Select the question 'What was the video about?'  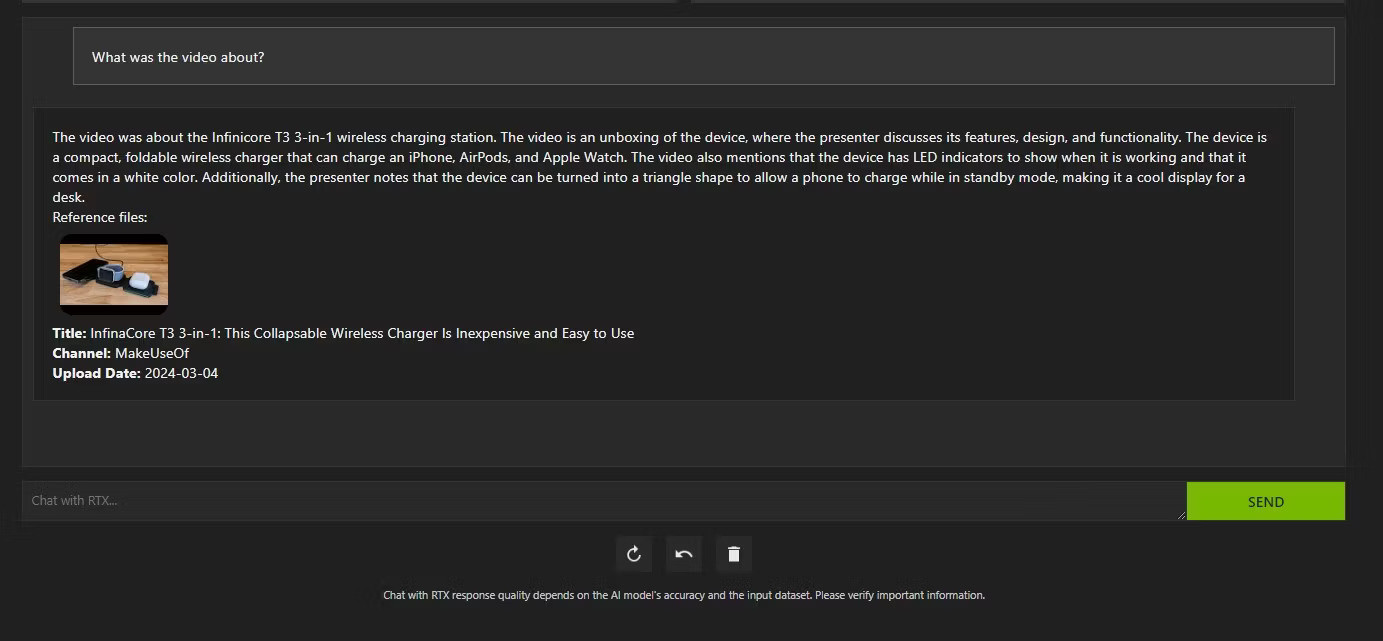point(178,57)
